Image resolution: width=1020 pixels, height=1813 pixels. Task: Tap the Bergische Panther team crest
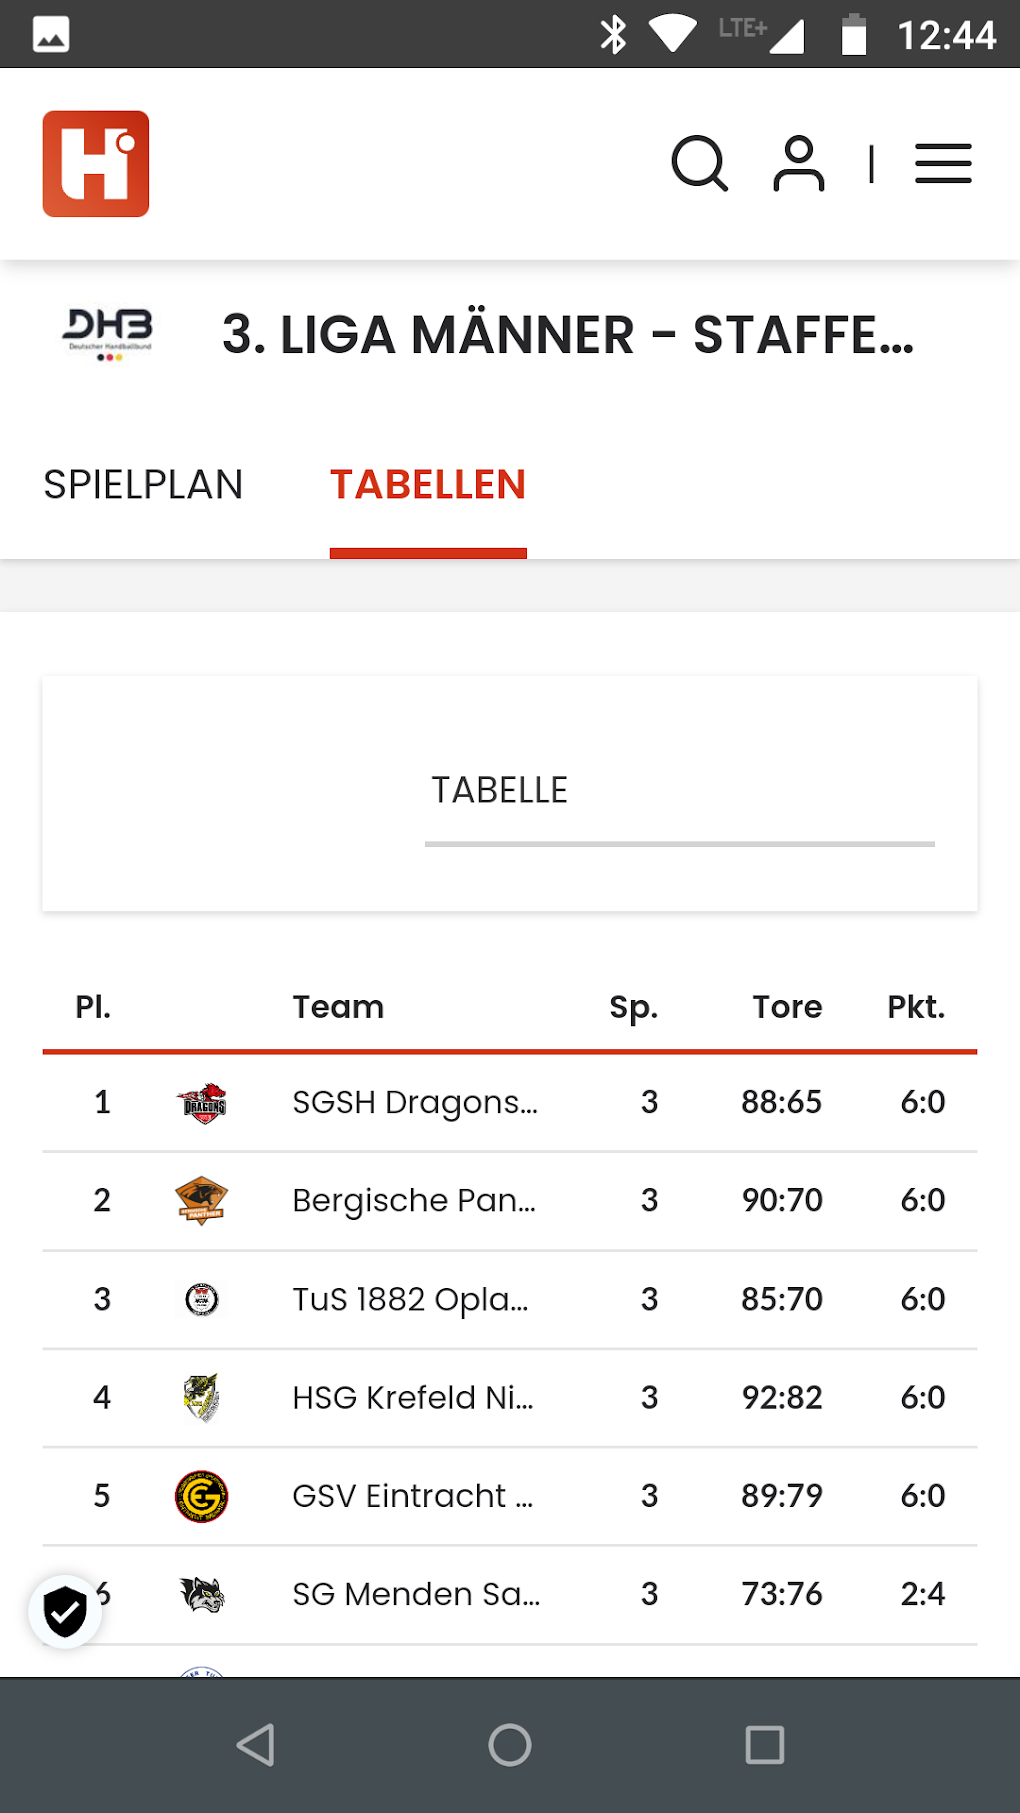(202, 1201)
